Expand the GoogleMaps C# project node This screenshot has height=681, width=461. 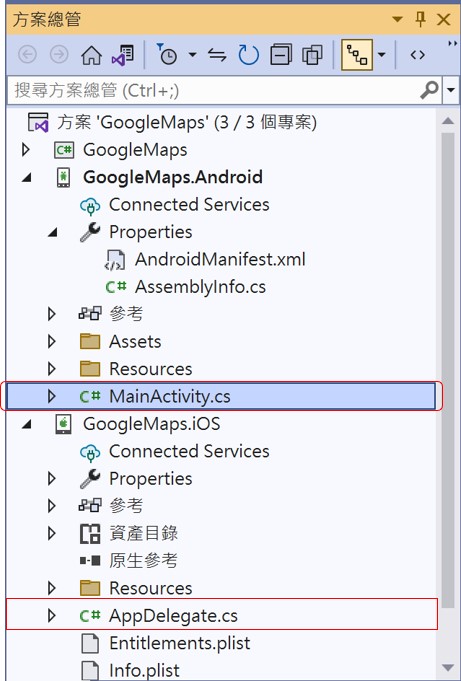(x=26, y=150)
